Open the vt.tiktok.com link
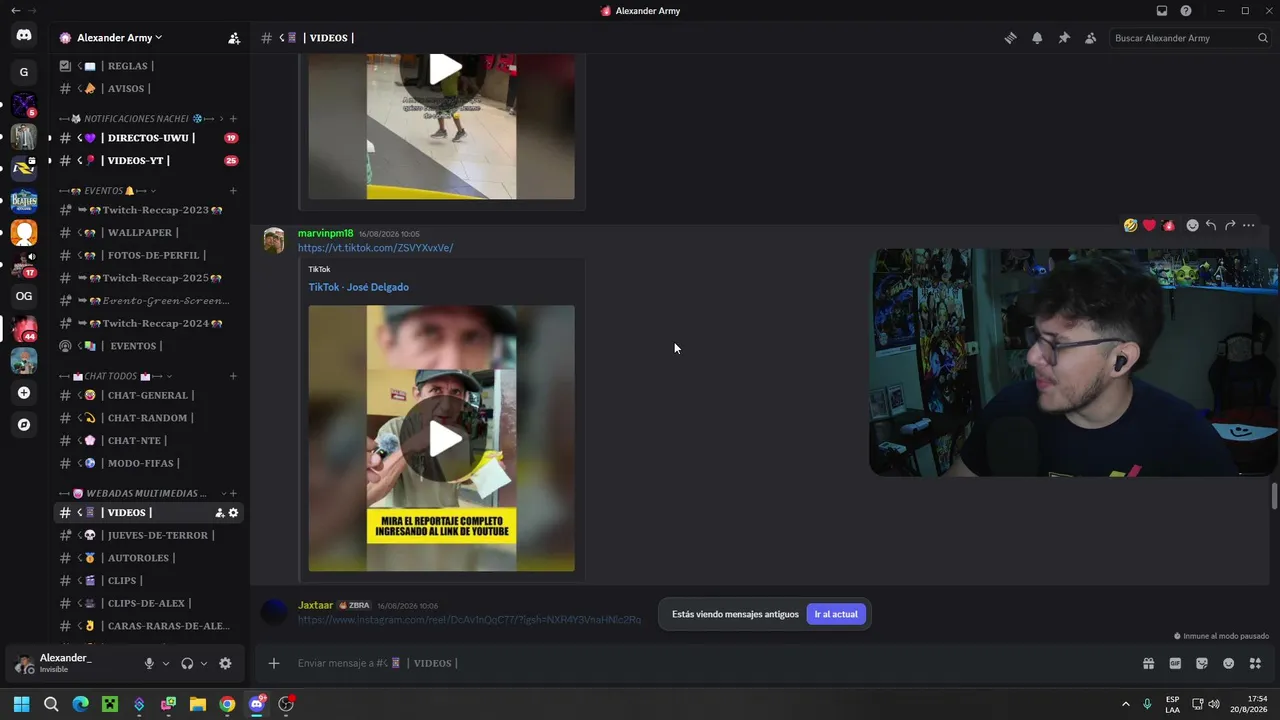The height and width of the screenshot is (720, 1280). click(375, 248)
